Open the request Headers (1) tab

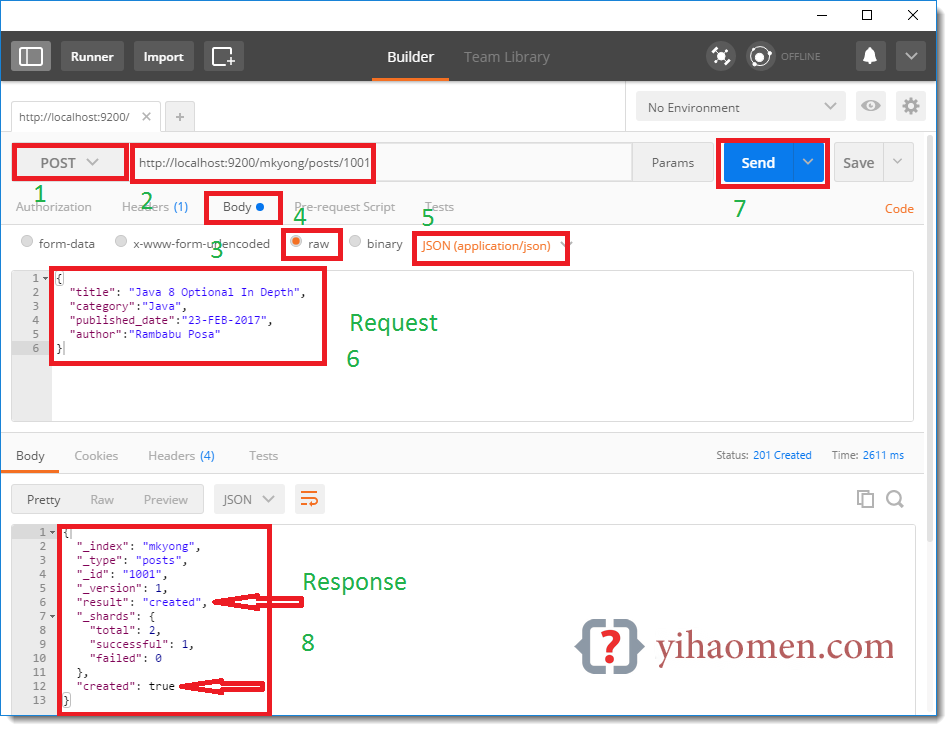click(155, 207)
